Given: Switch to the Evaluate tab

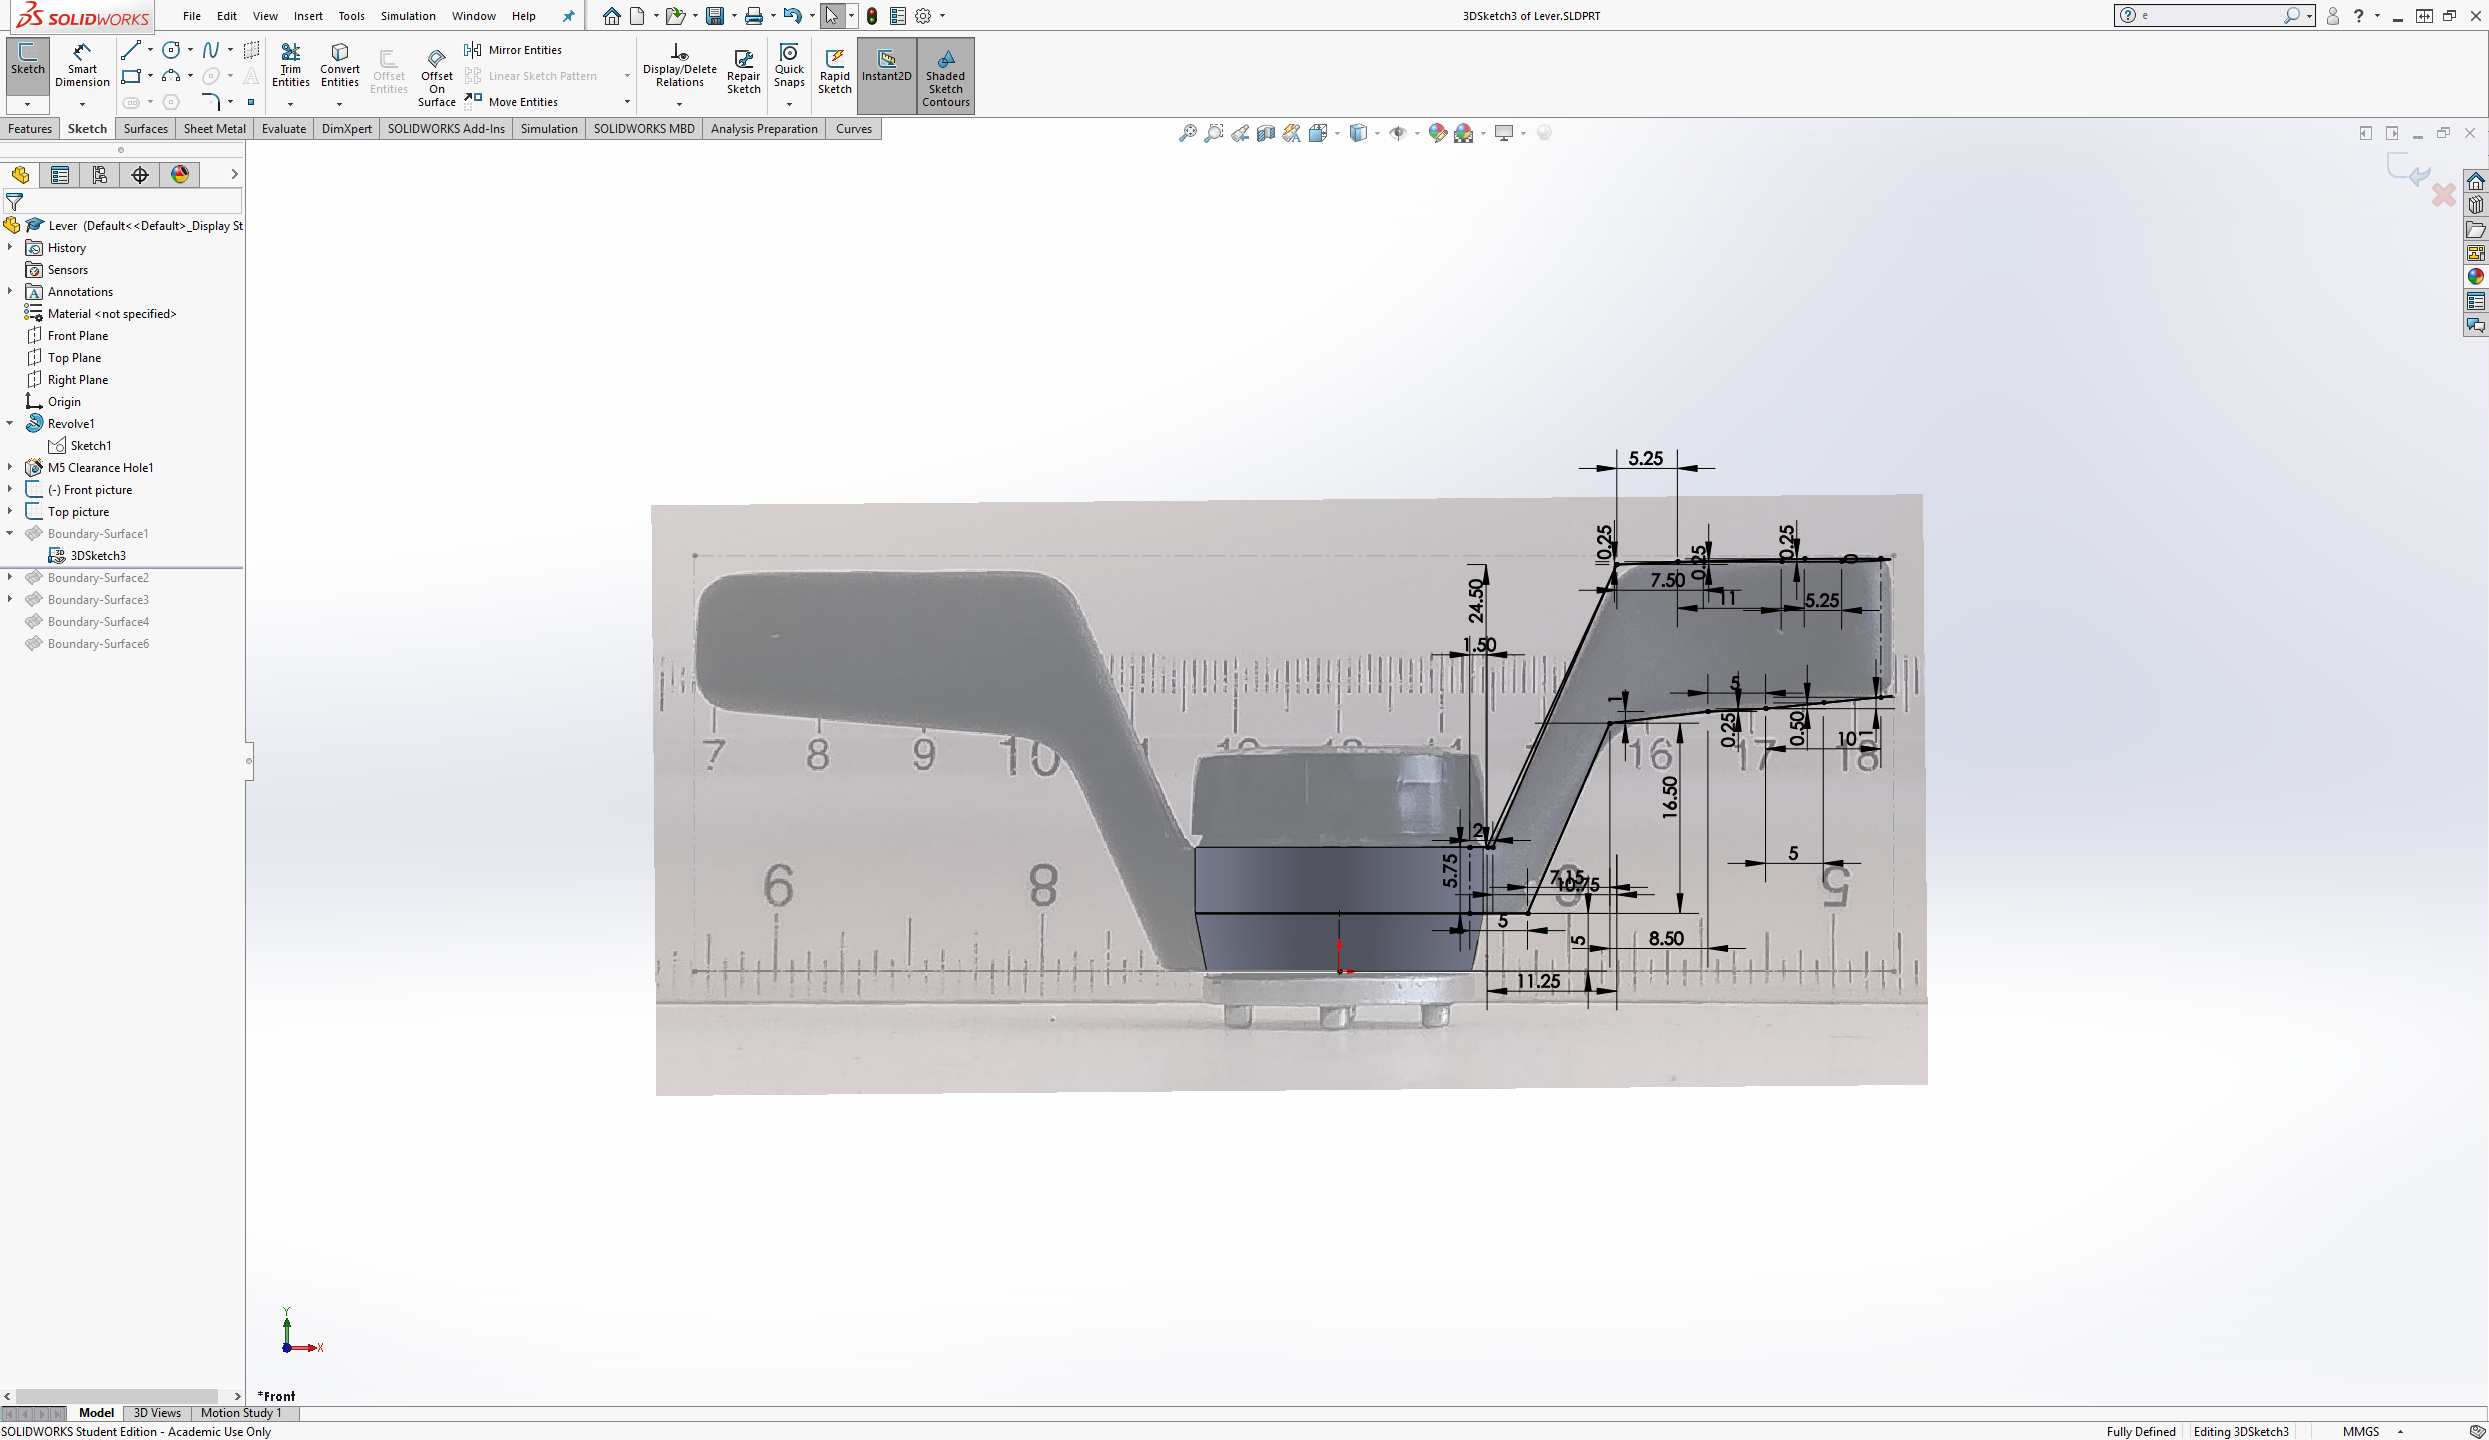Looking at the screenshot, I should tap(284, 128).
